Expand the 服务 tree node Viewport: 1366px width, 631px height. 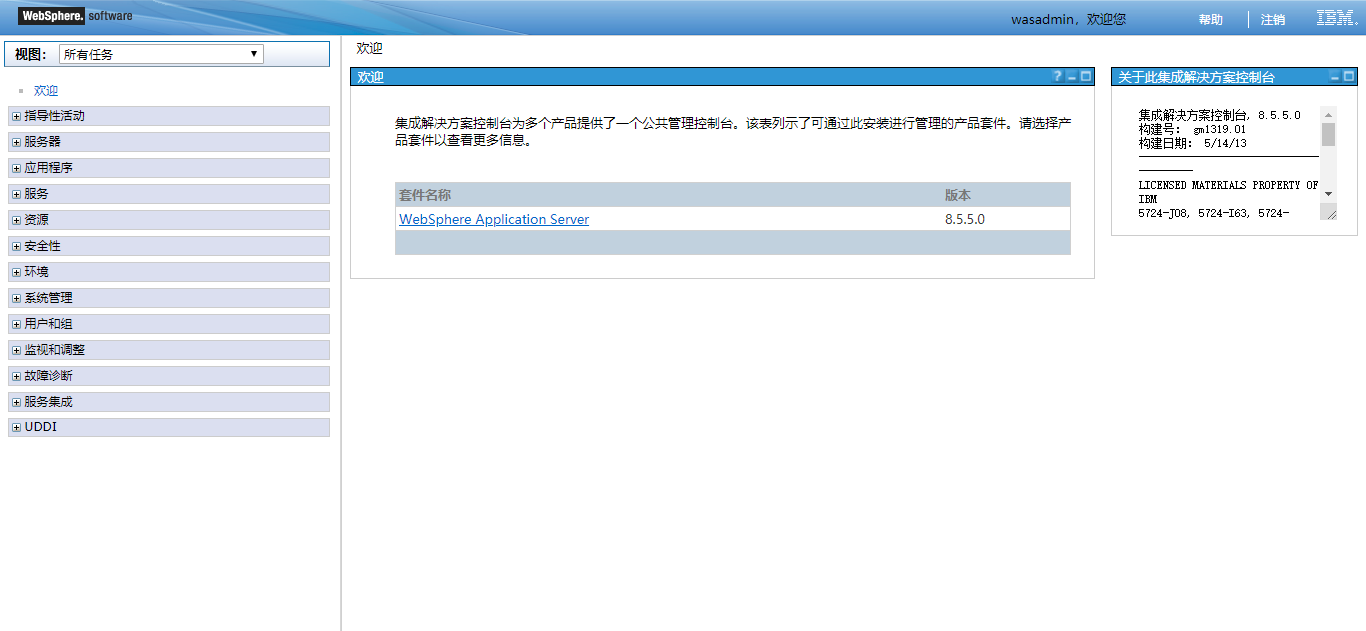(x=16, y=194)
